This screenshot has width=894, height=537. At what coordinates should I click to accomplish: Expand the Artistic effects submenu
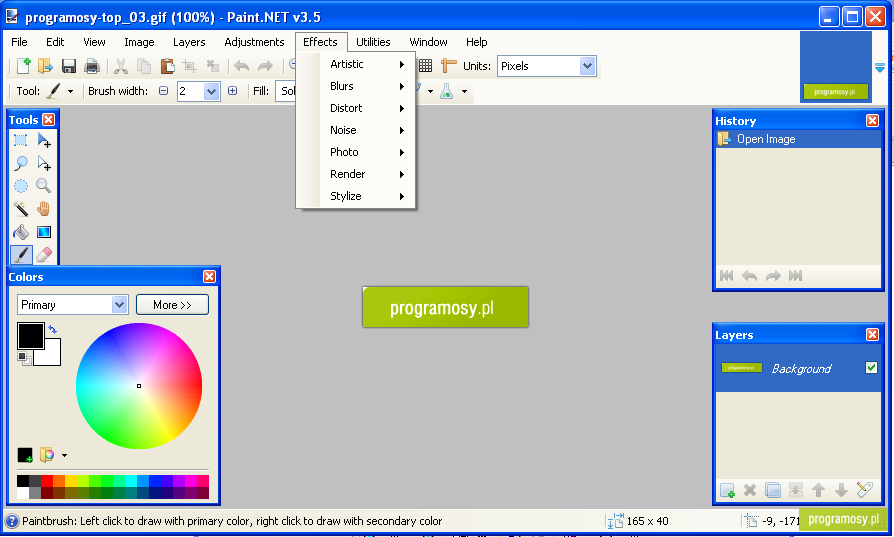tap(367, 64)
